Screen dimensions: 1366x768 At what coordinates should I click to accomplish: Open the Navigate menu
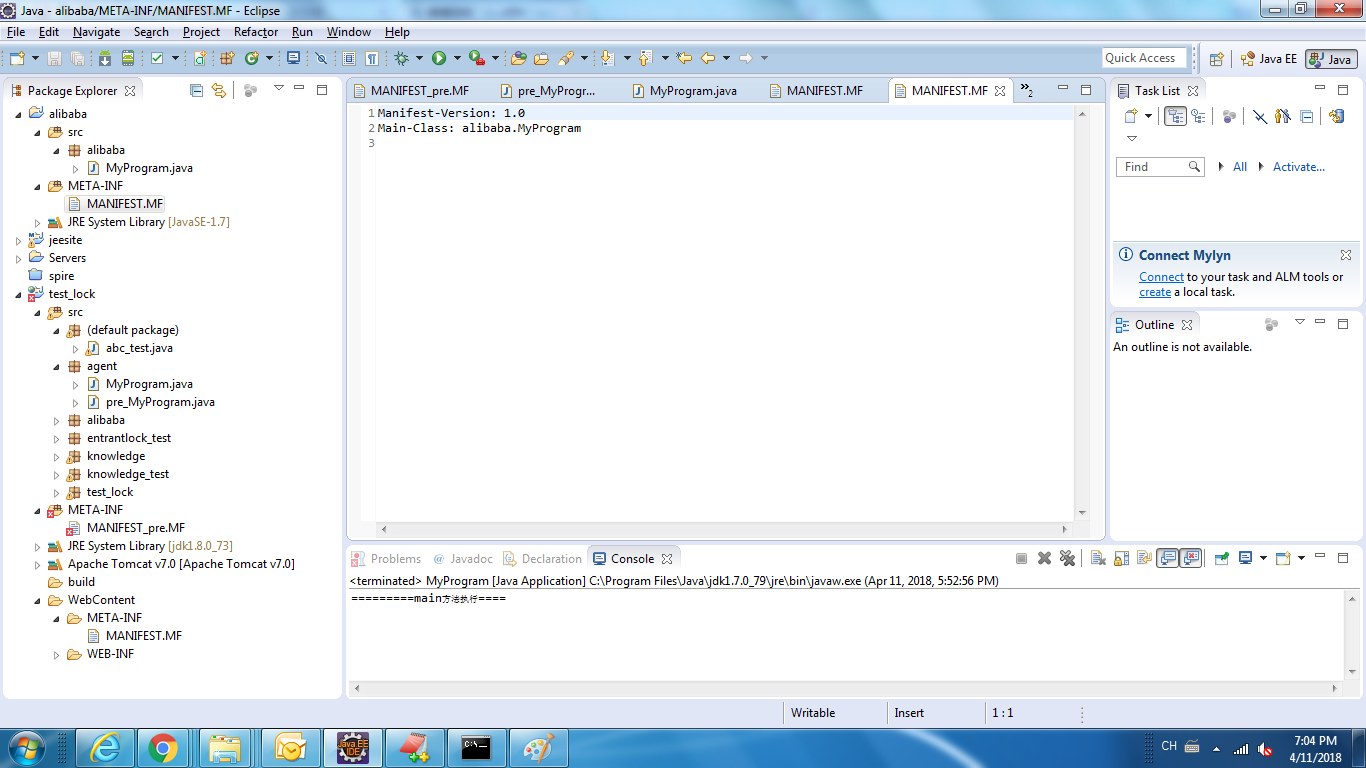click(x=96, y=32)
